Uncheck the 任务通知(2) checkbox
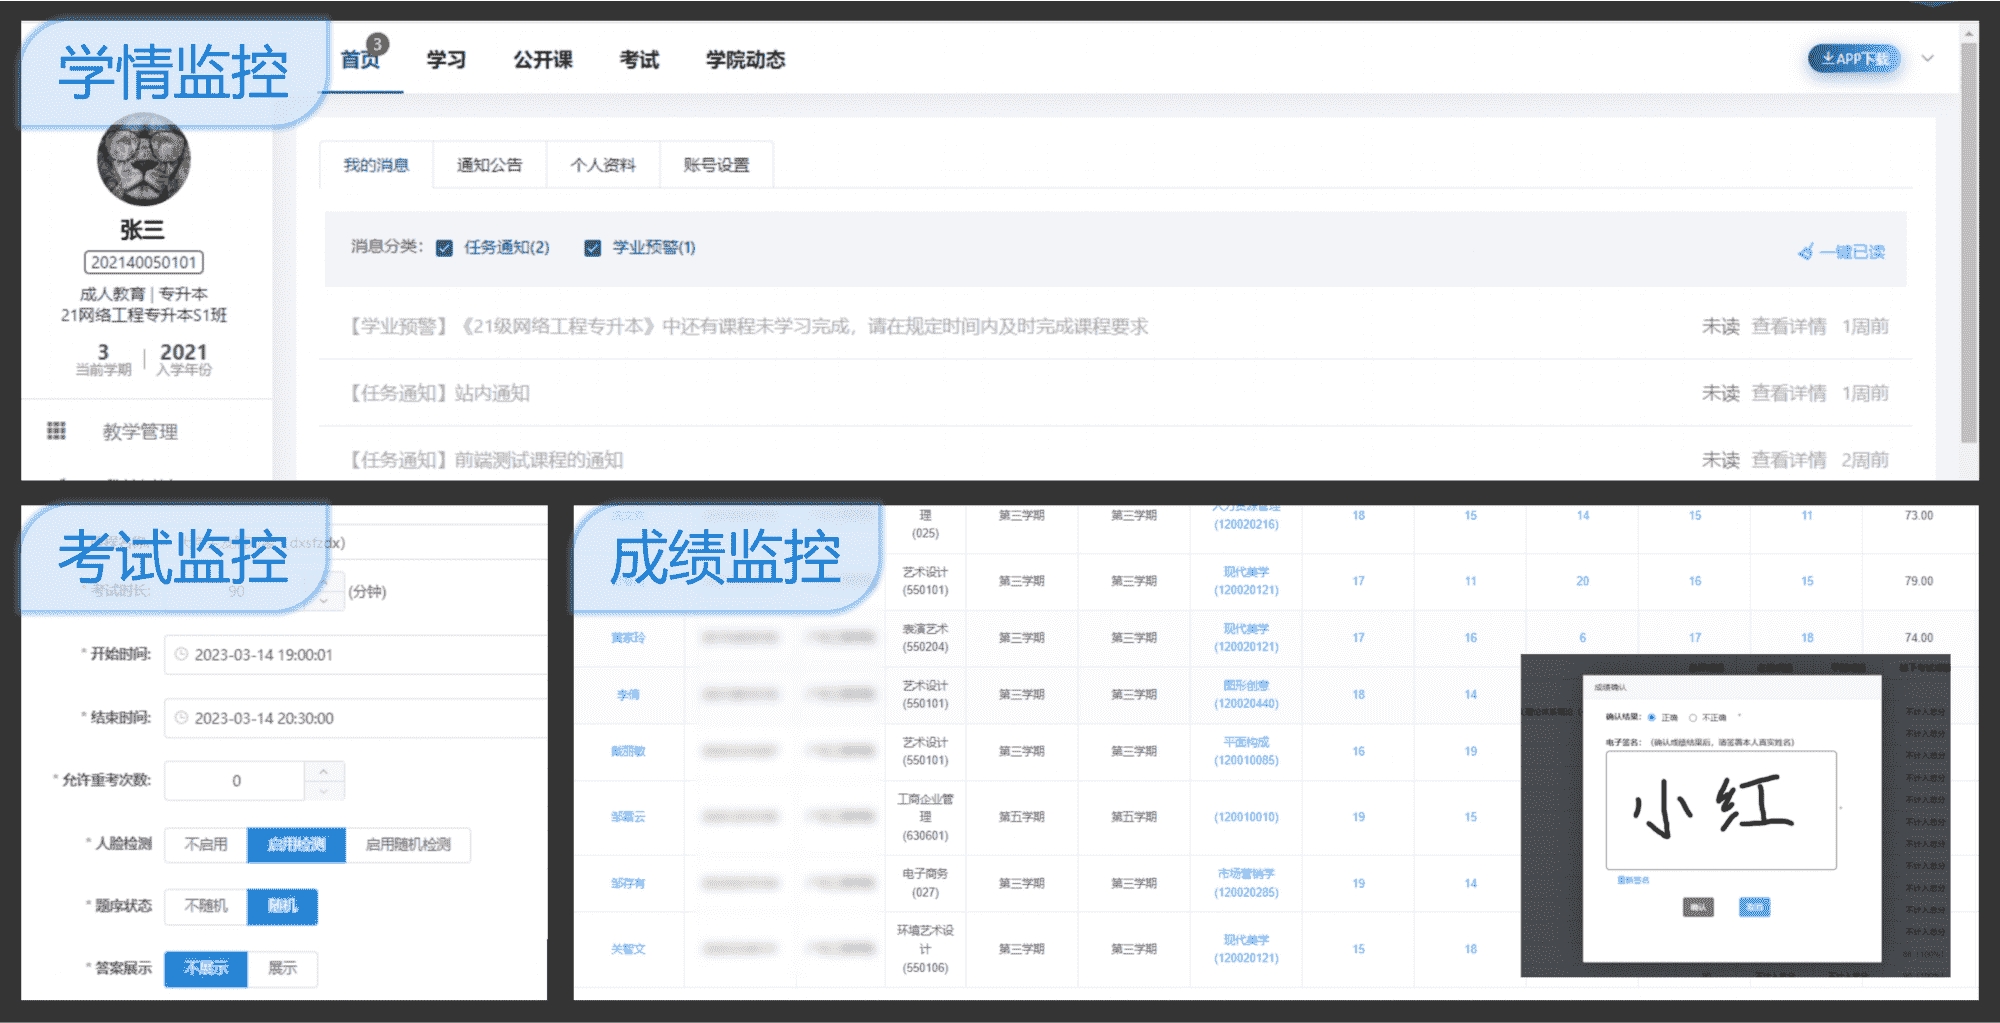The width and height of the screenshot is (2000, 1023). (444, 248)
